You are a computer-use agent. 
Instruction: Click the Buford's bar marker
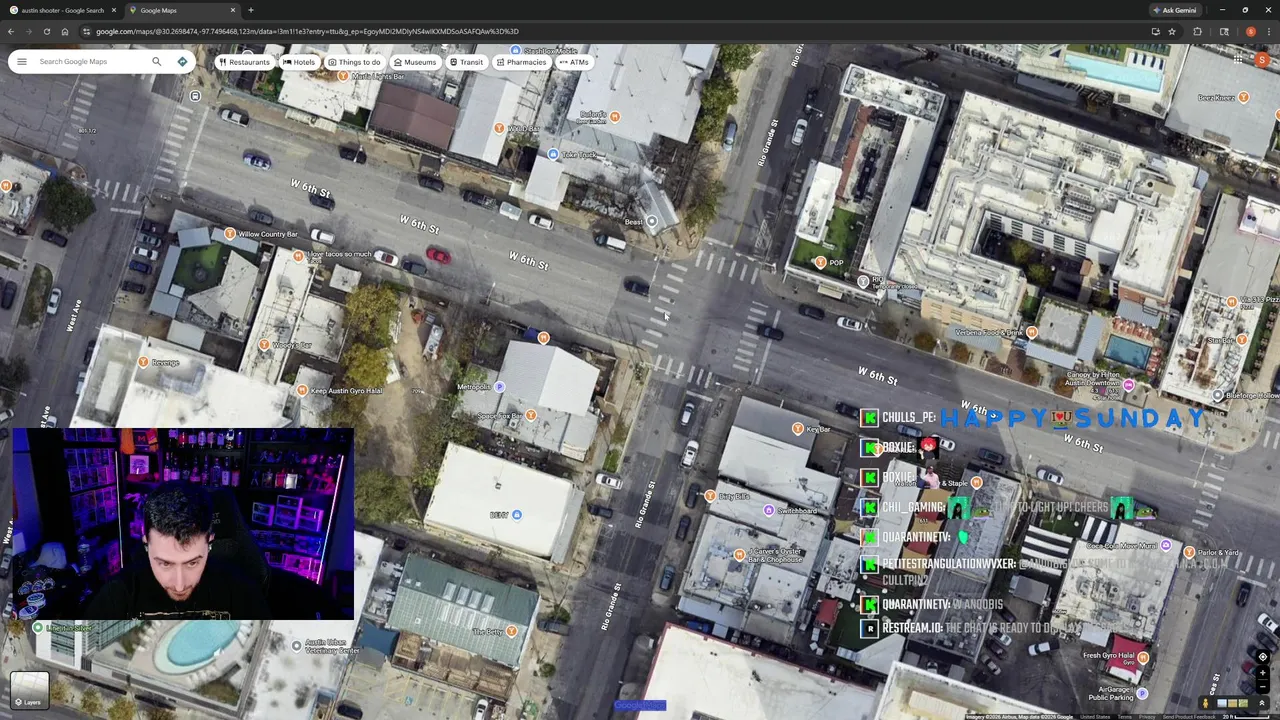click(614, 117)
